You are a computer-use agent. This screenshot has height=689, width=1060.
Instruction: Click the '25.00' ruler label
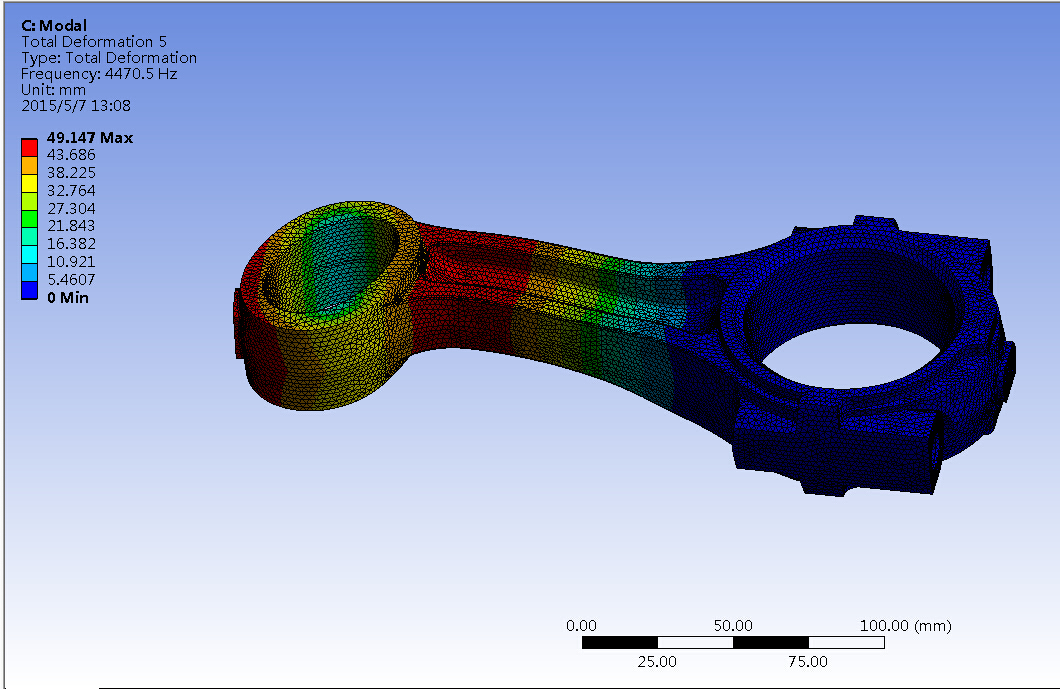tap(657, 661)
